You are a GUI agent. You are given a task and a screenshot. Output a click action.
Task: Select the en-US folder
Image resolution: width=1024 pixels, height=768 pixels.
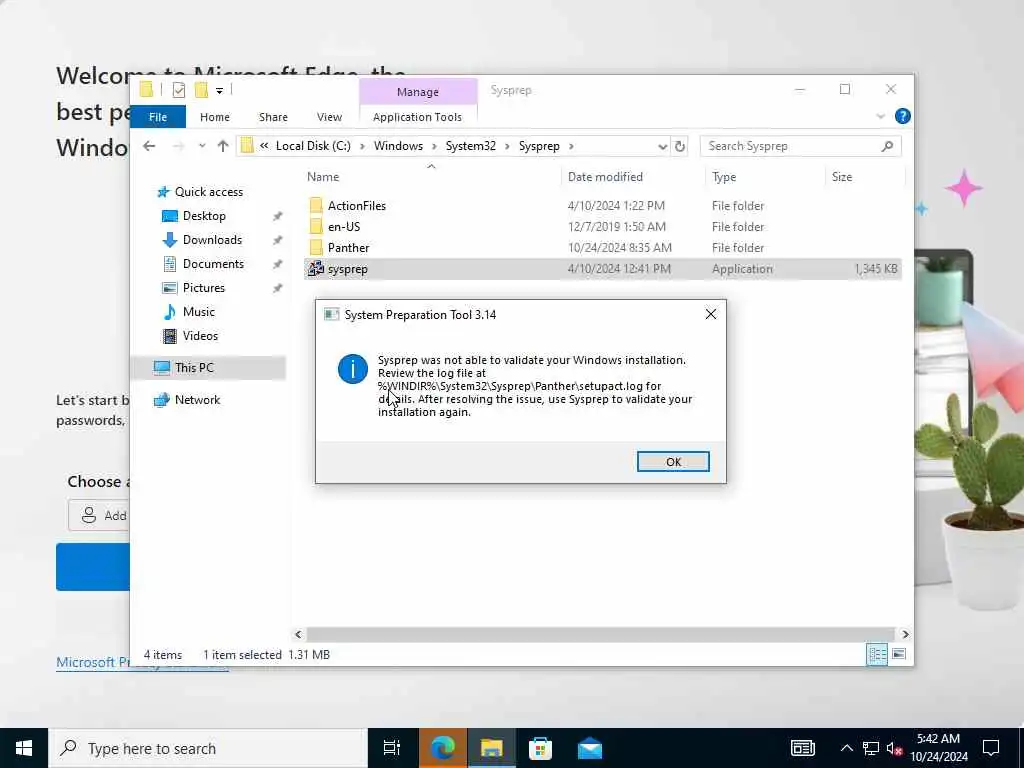click(344, 227)
